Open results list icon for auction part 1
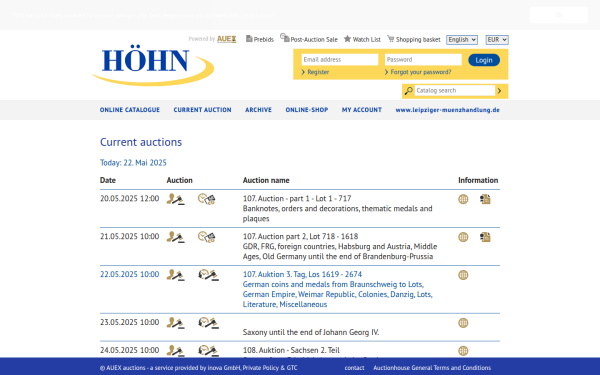The image size is (600, 375). point(485,199)
